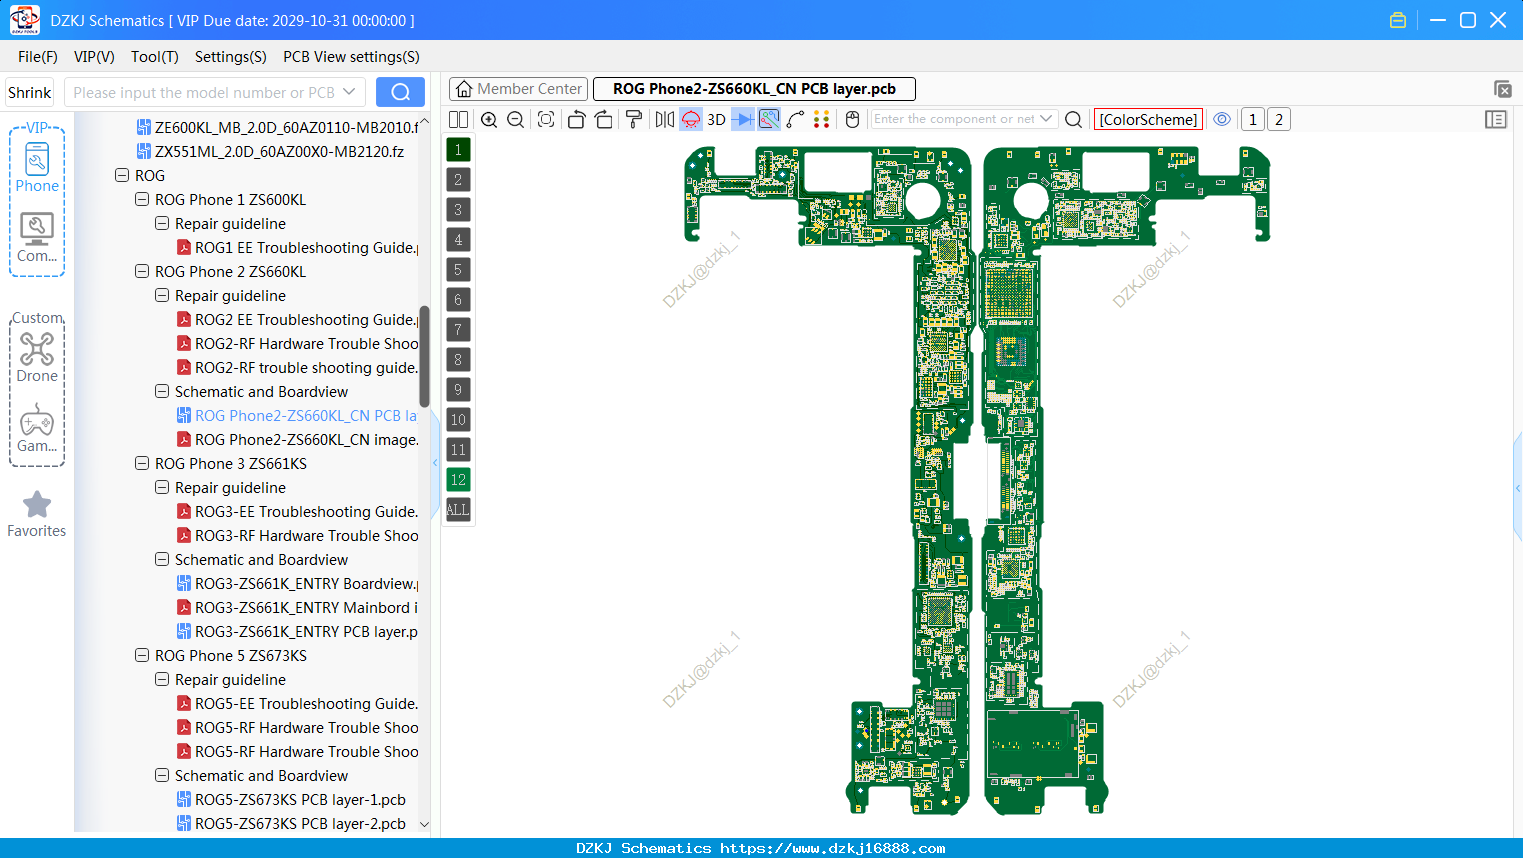Select the Phone category icon
The width and height of the screenshot is (1523, 858).
37,167
